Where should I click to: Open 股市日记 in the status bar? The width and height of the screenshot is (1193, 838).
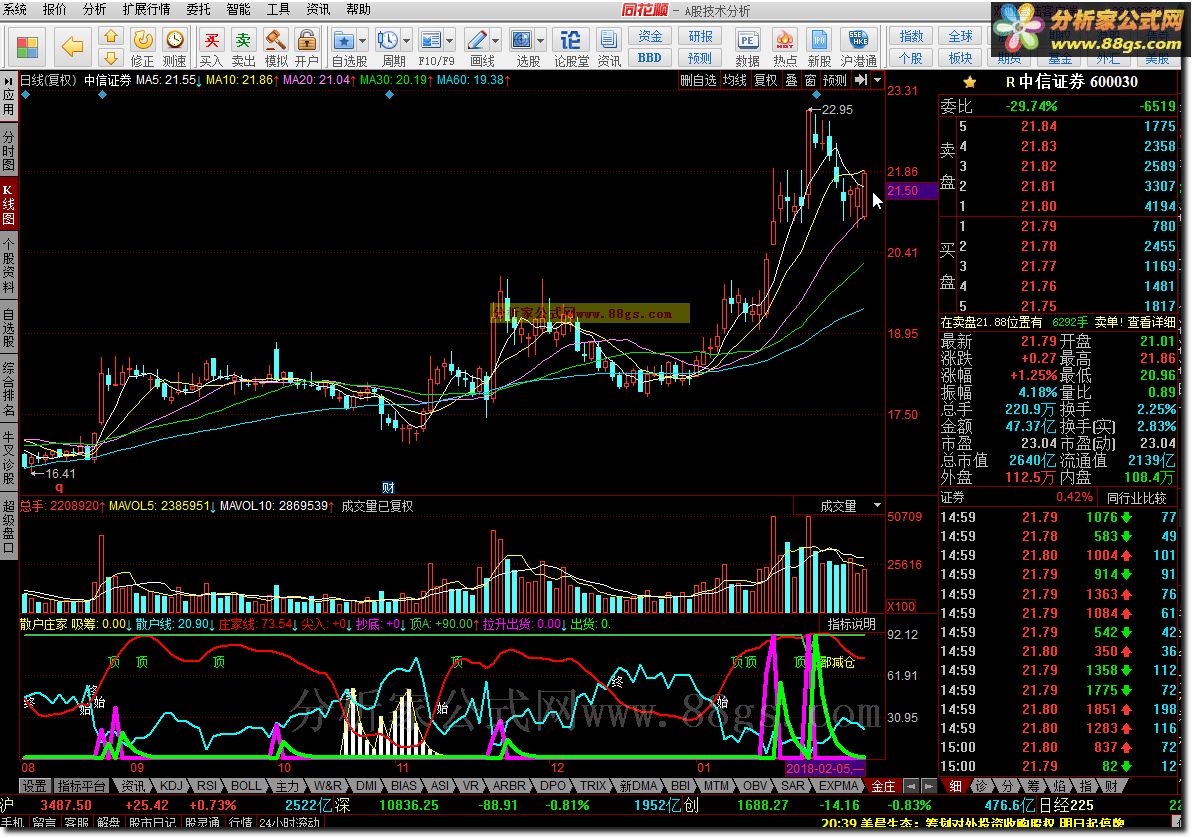(152, 823)
